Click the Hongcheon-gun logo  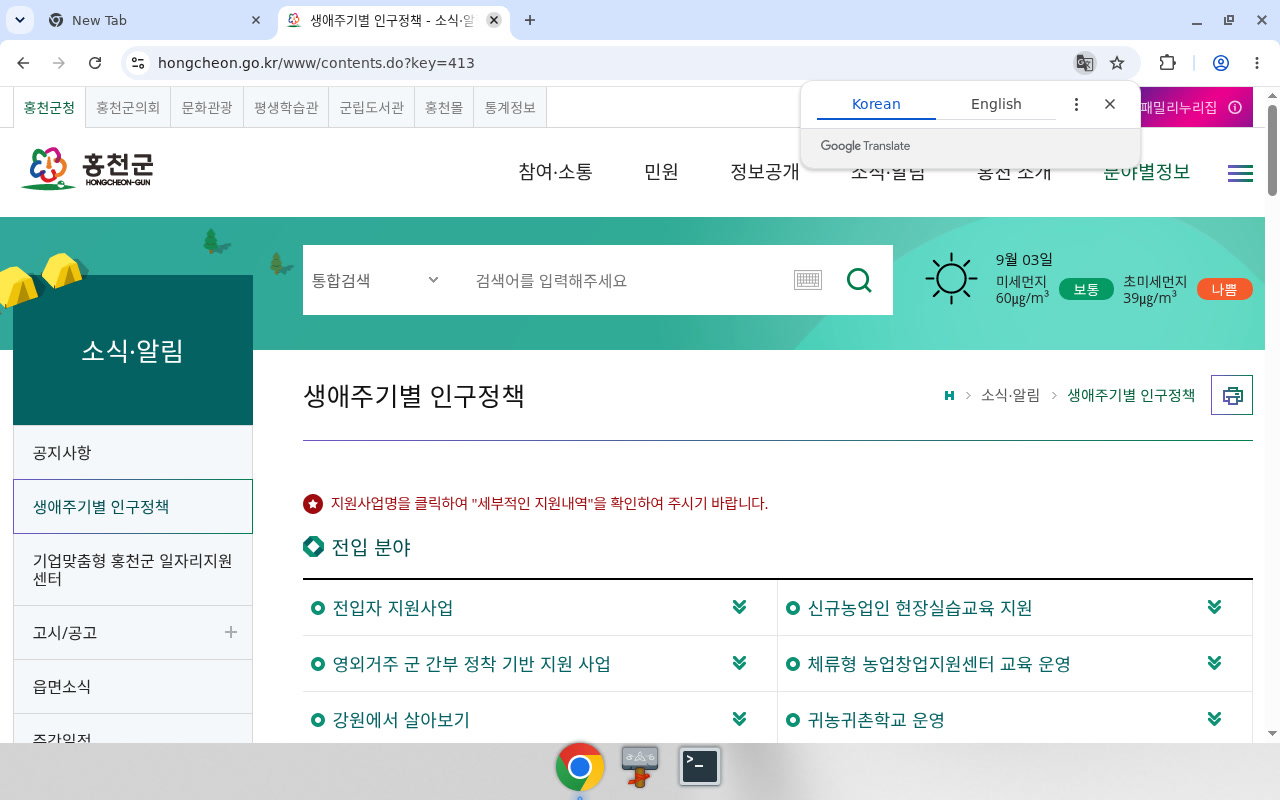88,170
